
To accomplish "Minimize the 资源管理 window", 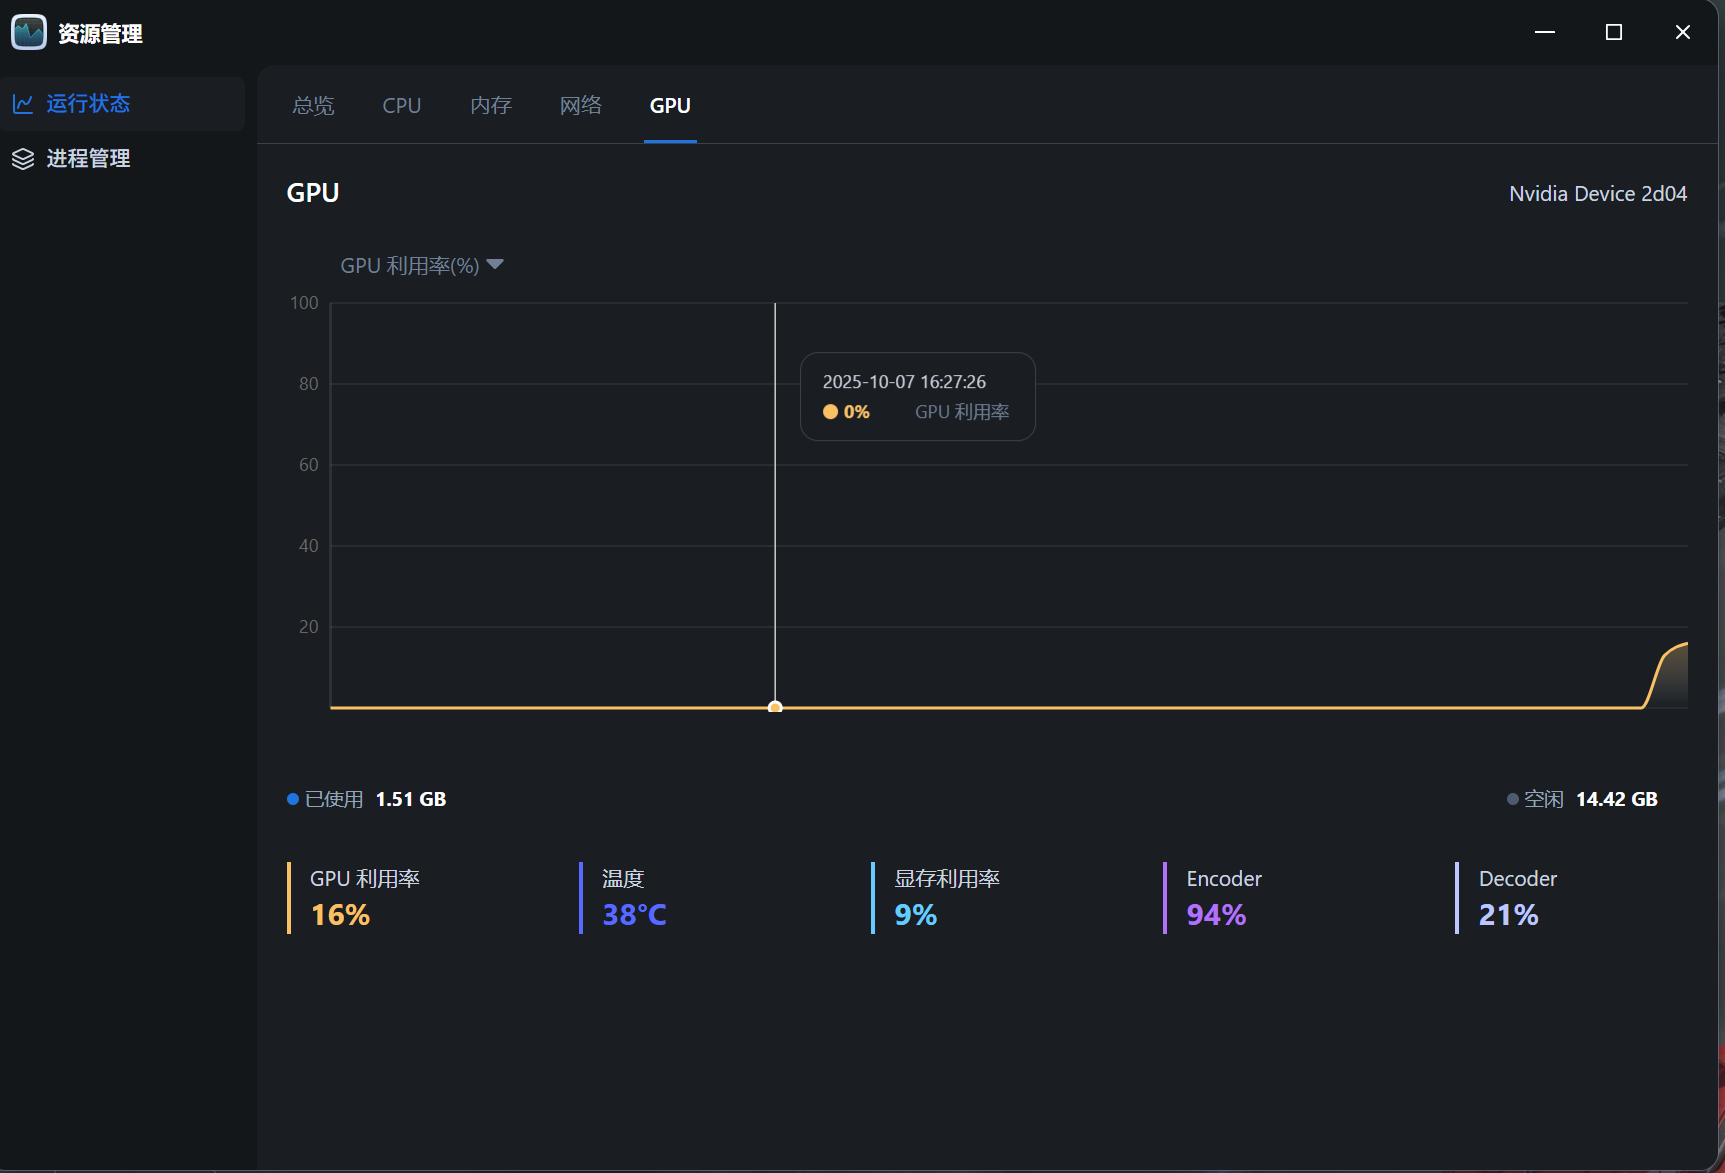I will pos(1545,33).
